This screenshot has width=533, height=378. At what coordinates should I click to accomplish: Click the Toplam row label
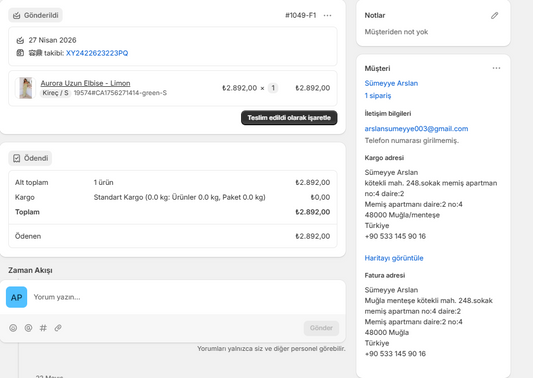coord(27,212)
